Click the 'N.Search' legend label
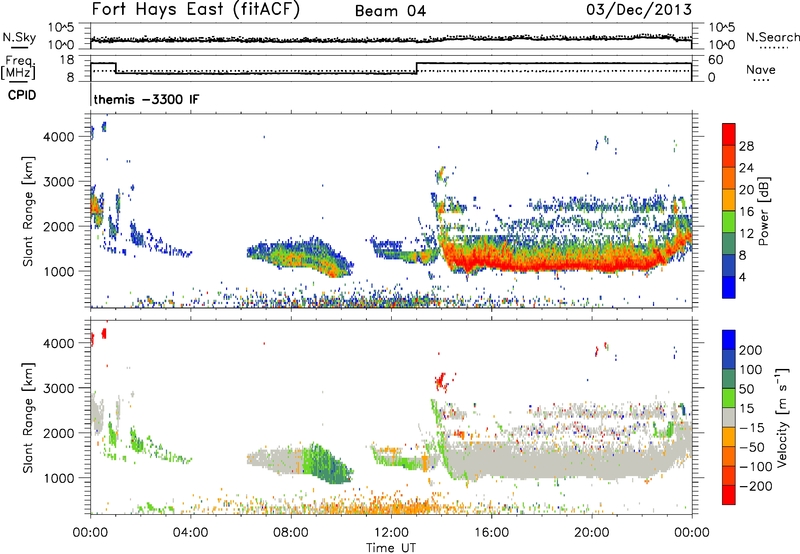 click(x=772, y=37)
